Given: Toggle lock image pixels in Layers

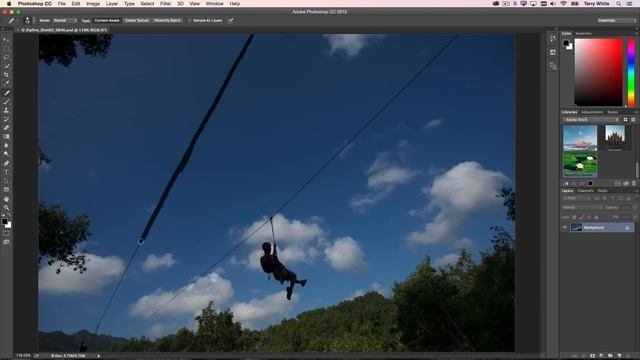Looking at the screenshot, I should (582, 217).
